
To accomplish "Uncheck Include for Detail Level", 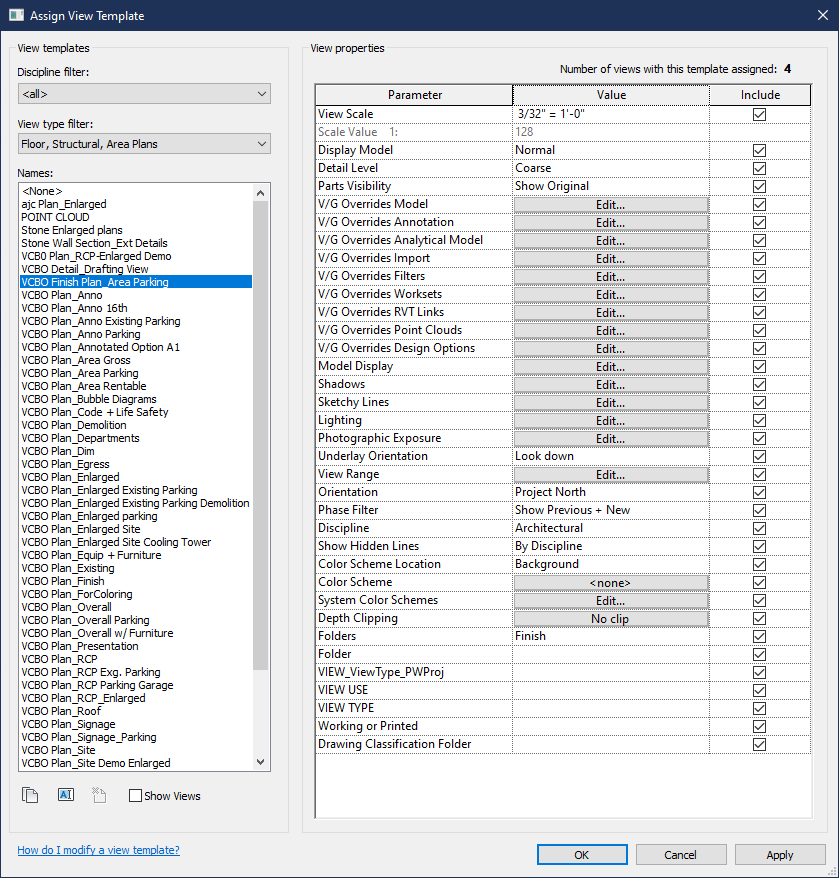I will coord(759,167).
